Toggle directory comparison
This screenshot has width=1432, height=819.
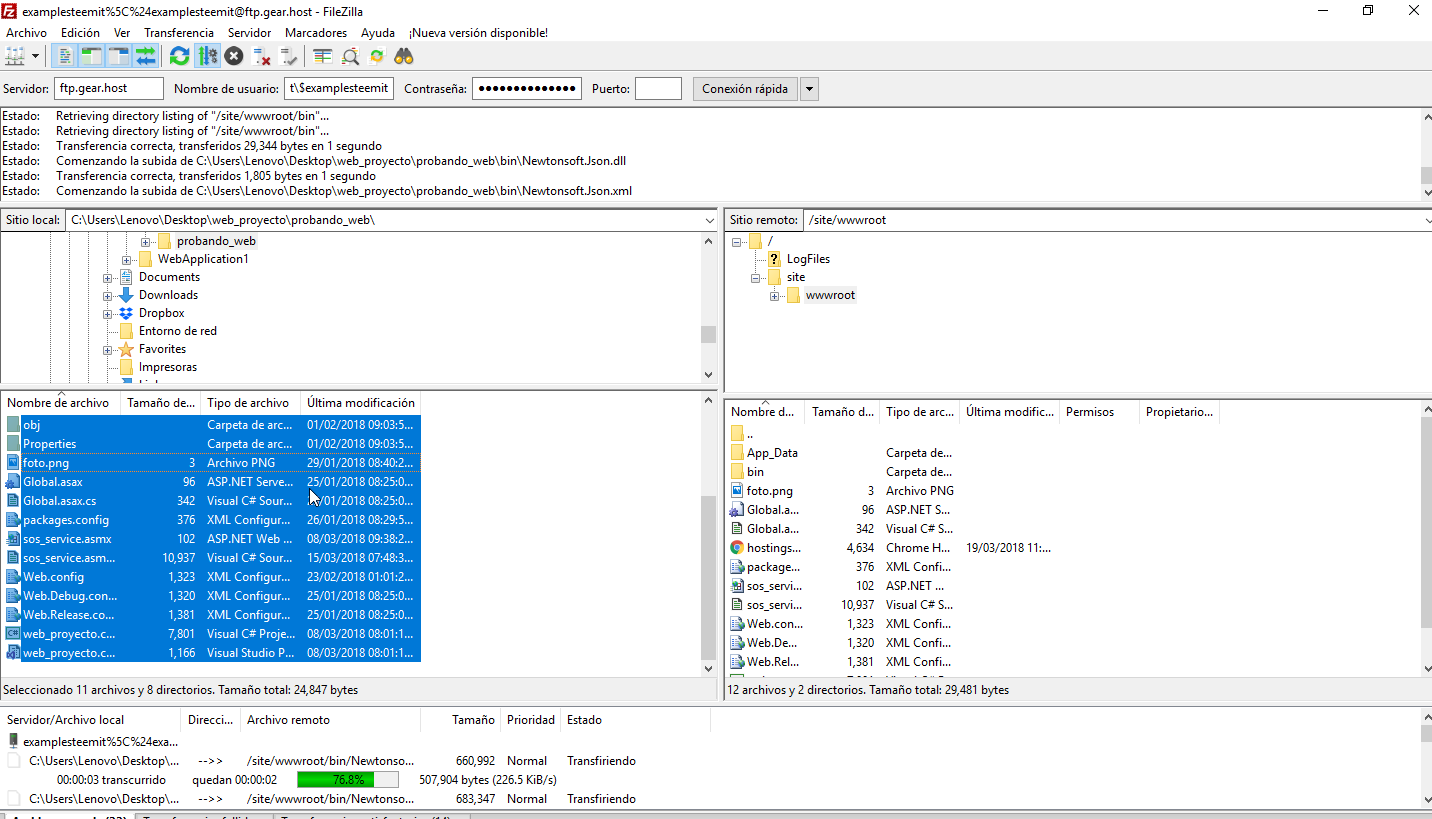[x=350, y=56]
